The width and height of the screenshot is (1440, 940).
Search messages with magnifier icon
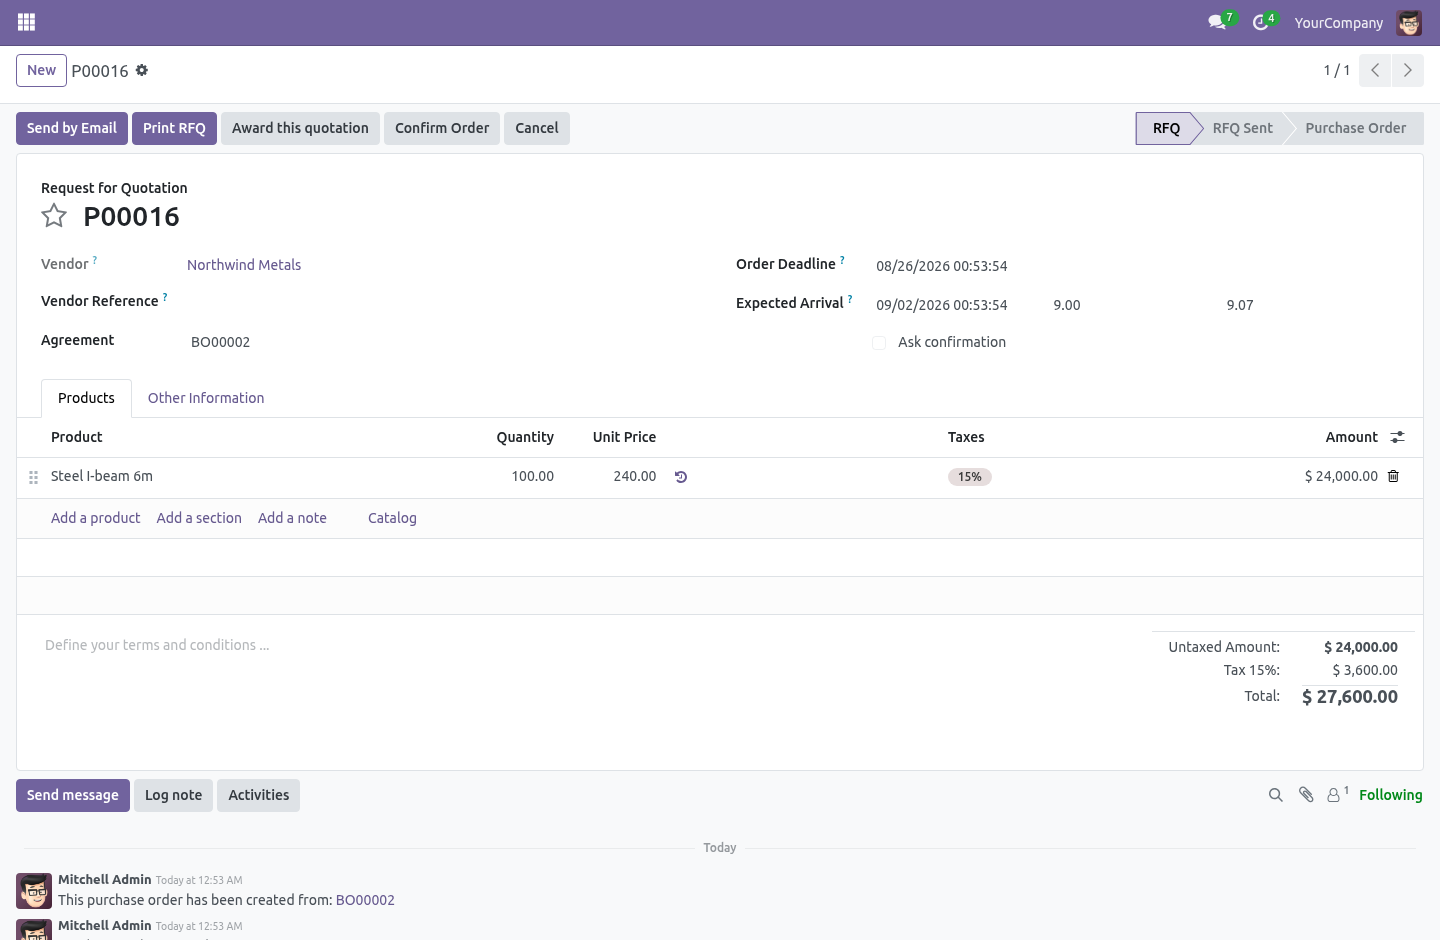coord(1275,795)
